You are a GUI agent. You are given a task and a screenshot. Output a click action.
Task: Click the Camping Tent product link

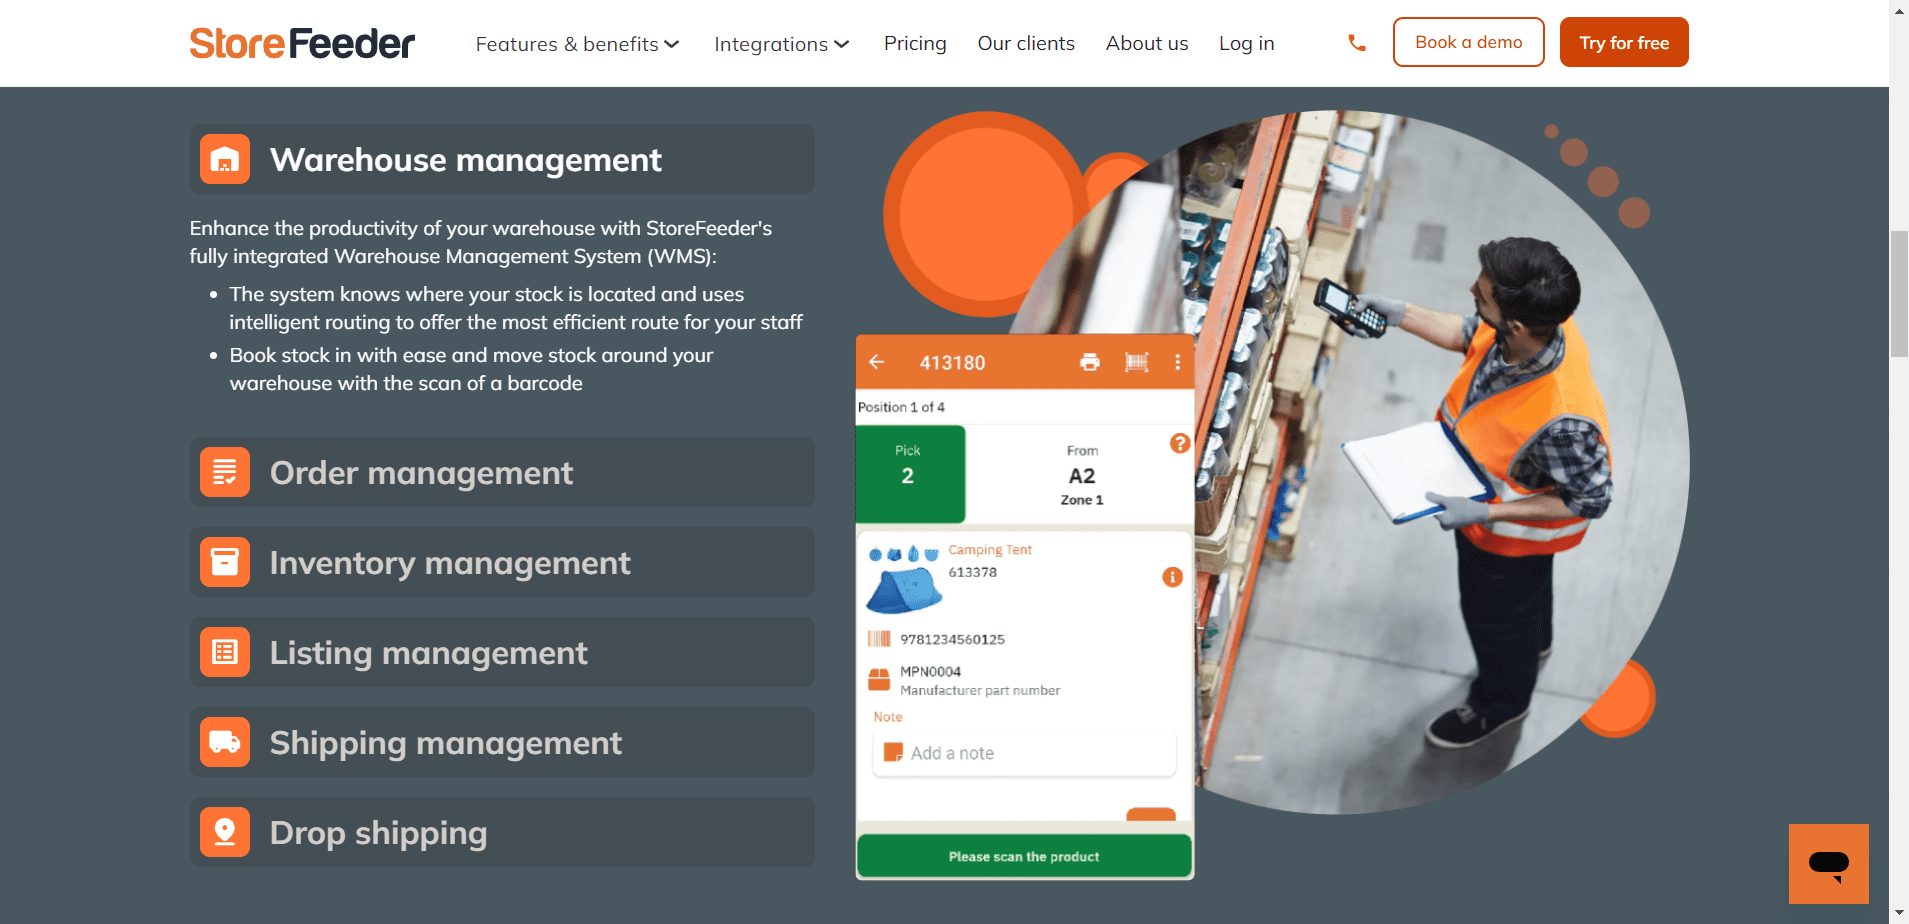990,550
